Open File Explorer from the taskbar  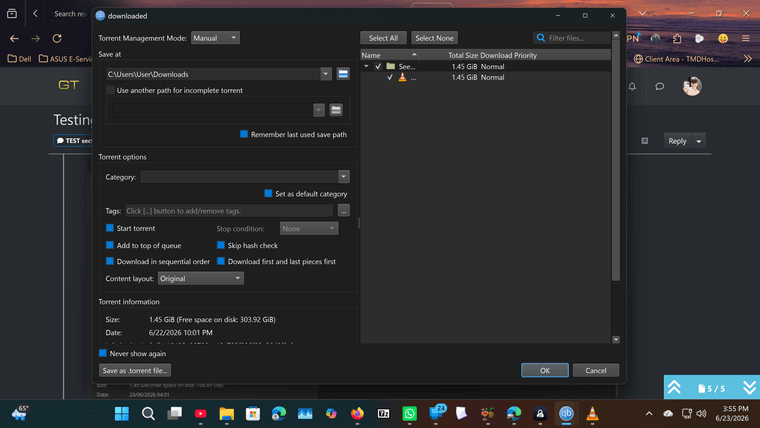(226, 413)
